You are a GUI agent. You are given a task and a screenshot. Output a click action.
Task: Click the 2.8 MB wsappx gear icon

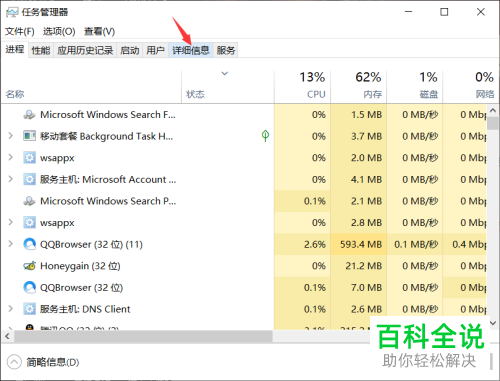(29, 223)
